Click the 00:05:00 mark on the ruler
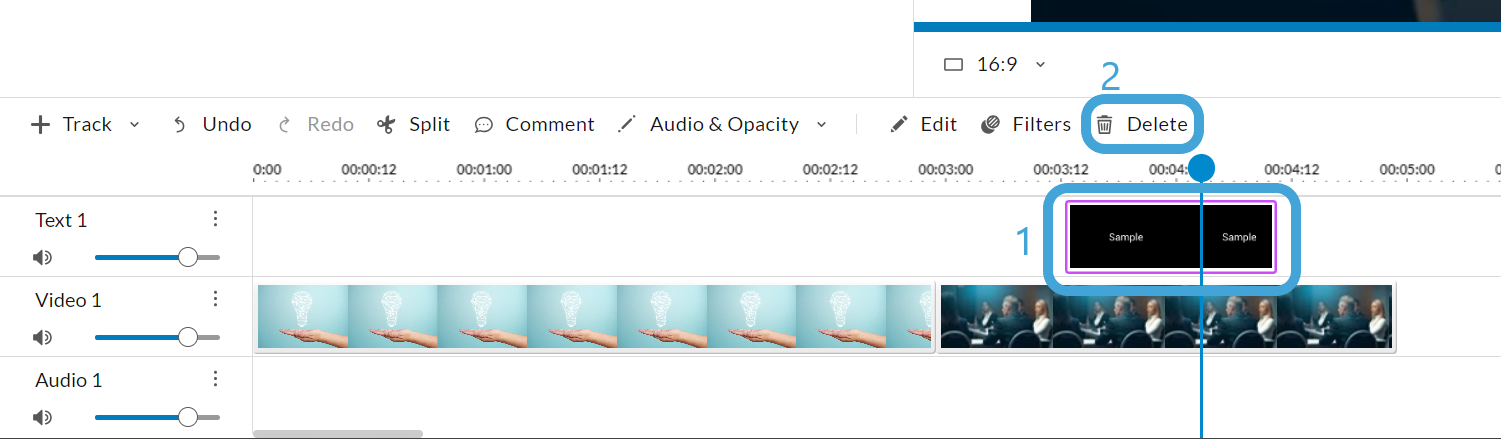Screen dimensions: 1501x439 coord(1407,170)
